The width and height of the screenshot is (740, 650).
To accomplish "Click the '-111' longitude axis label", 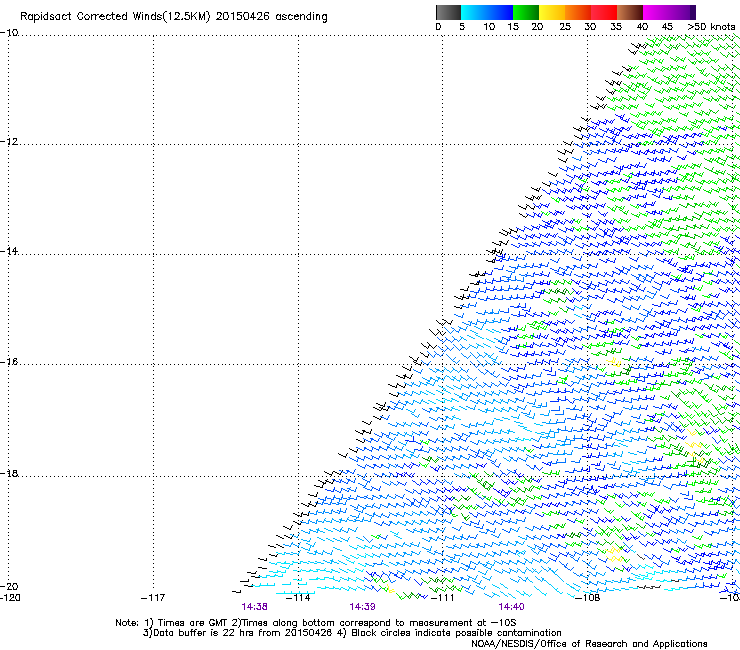I will [442, 598].
